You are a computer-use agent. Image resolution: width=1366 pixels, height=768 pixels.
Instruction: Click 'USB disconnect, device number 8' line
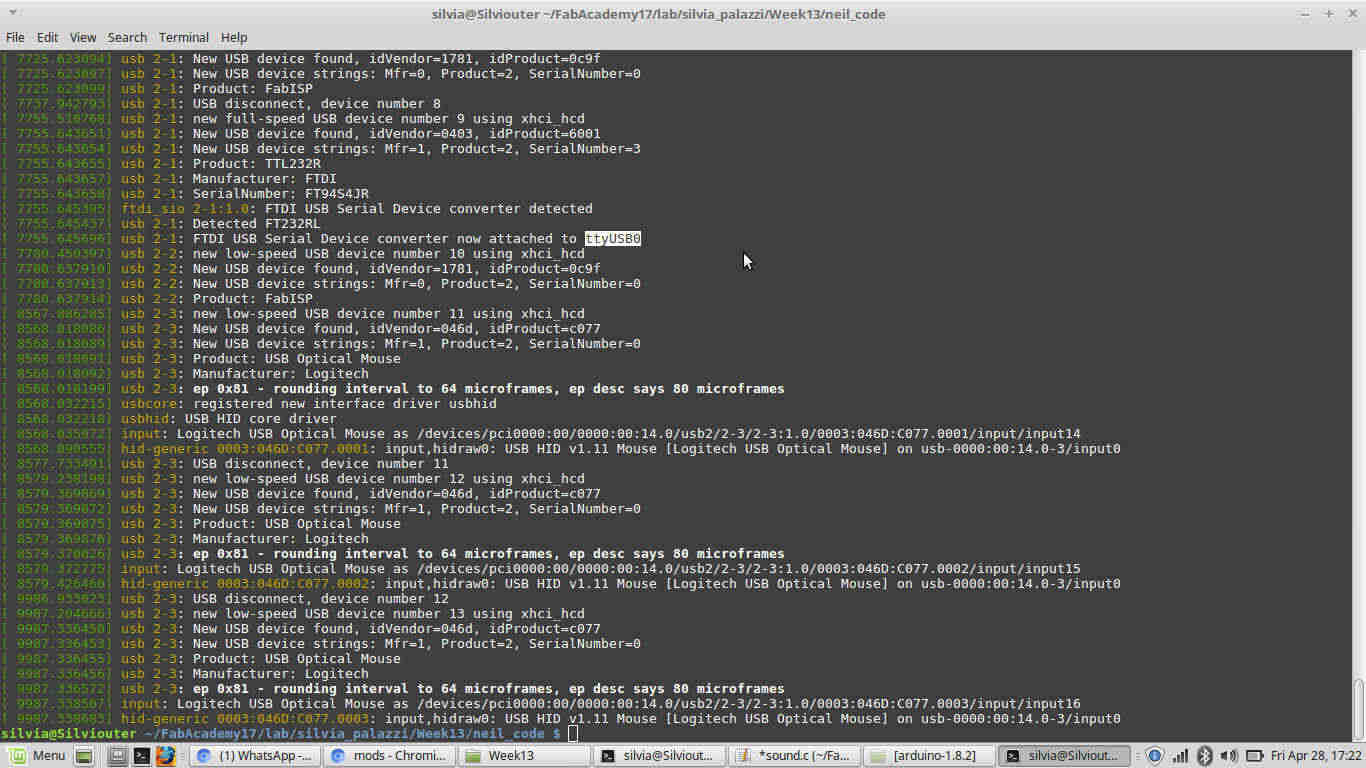(x=317, y=104)
